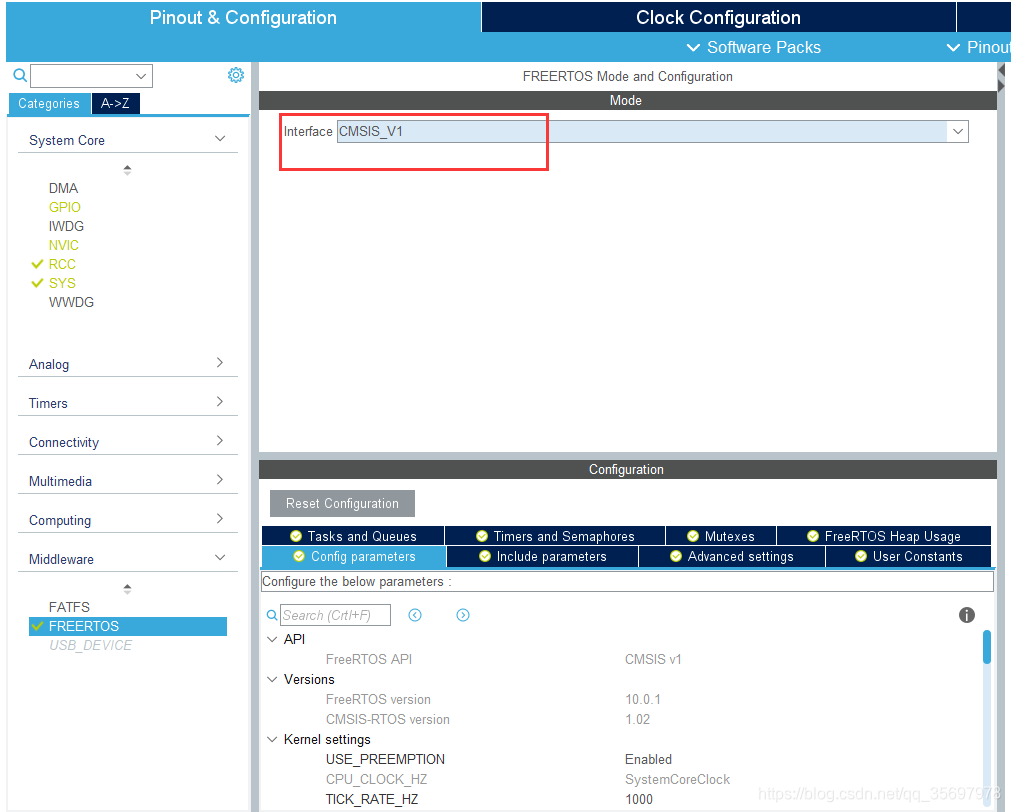Click the next-match arrow beside the parameter search

[462, 614]
